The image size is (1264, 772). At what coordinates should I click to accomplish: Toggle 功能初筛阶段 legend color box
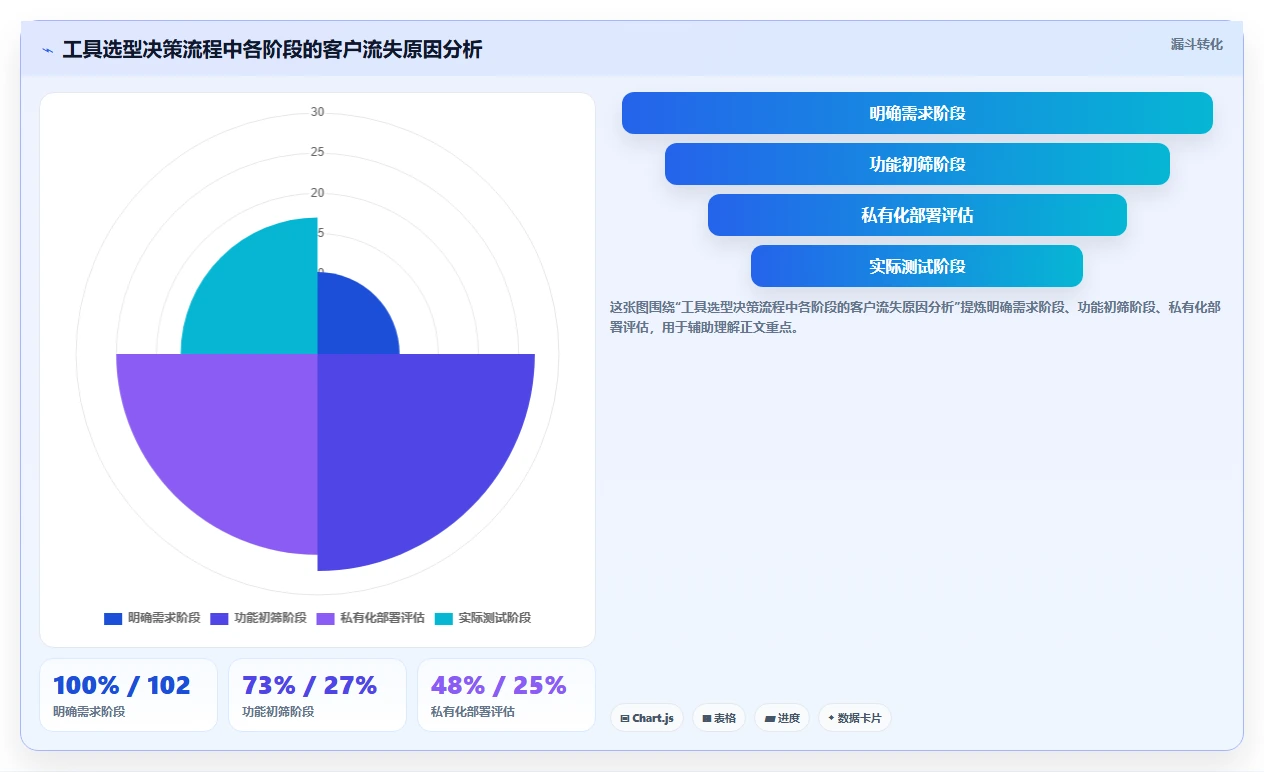coord(219,618)
